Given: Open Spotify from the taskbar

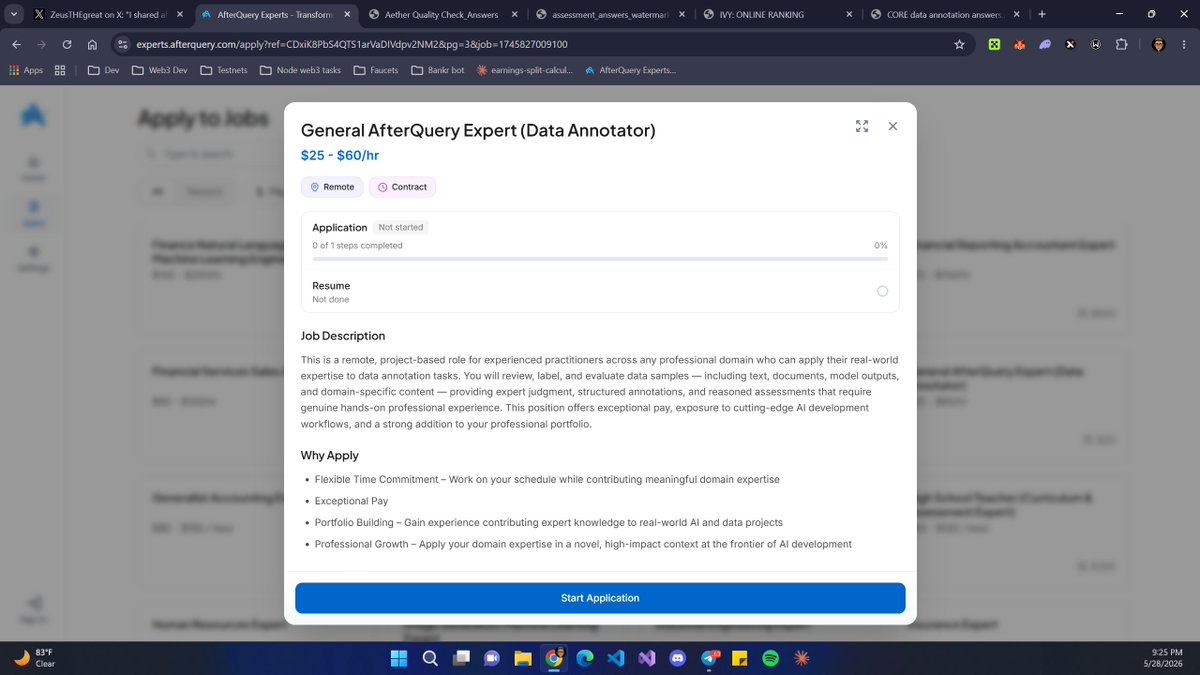Looking at the screenshot, I should (770, 658).
